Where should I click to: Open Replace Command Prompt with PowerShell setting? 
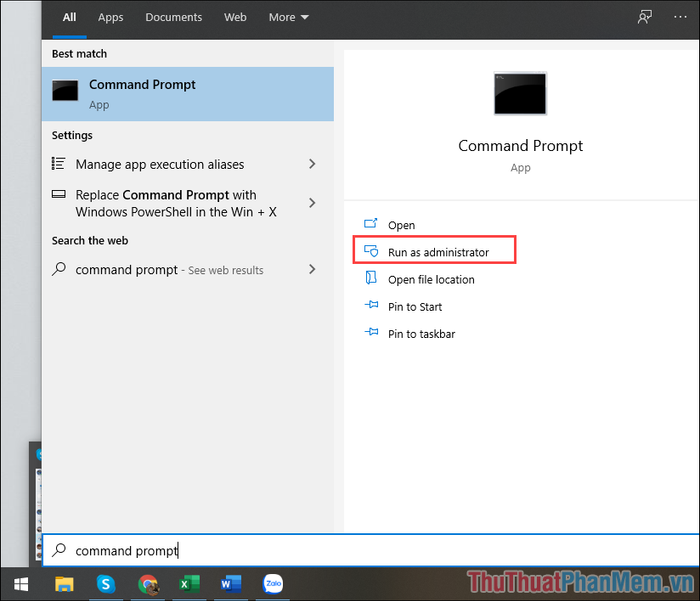(x=188, y=203)
